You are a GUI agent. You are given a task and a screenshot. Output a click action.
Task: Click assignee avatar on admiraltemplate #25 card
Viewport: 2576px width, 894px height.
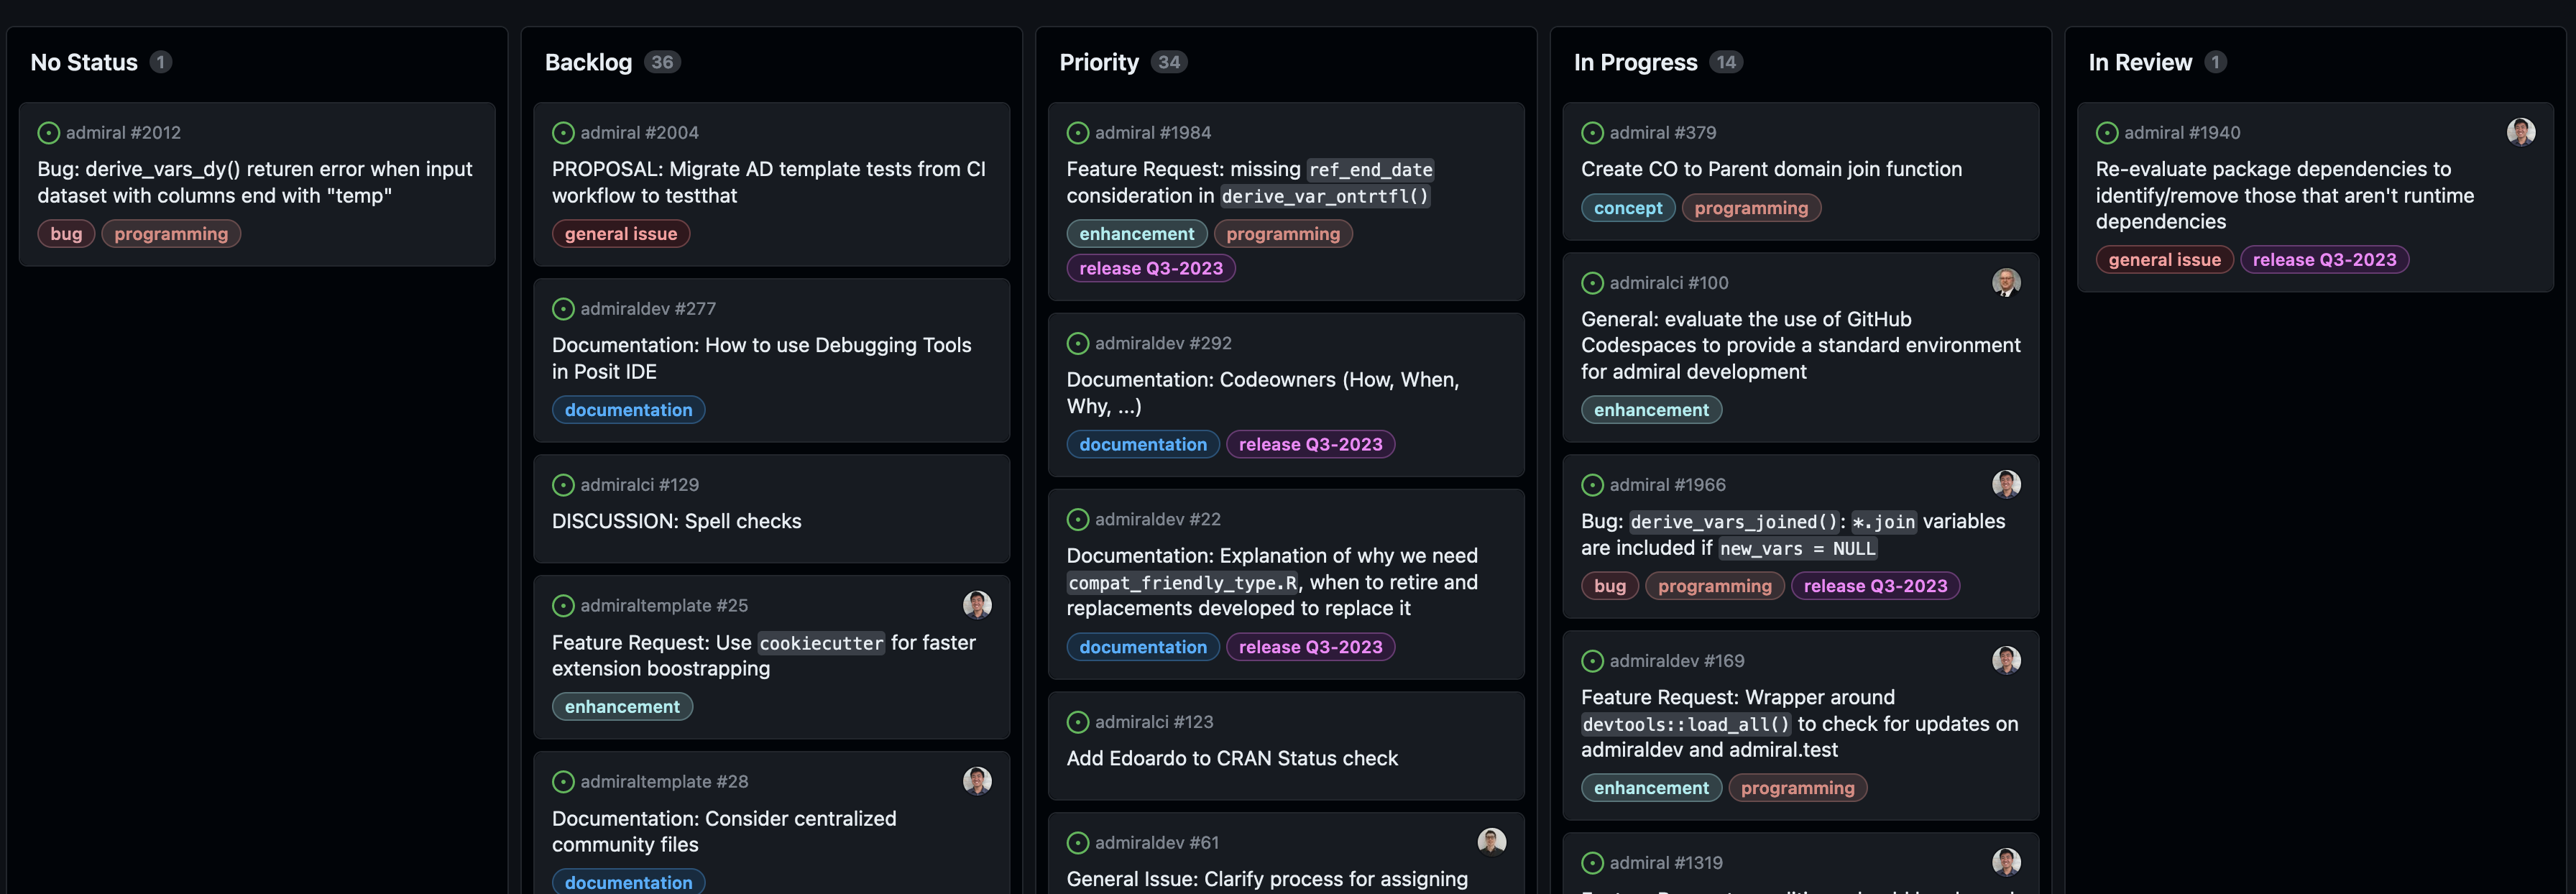(976, 604)
